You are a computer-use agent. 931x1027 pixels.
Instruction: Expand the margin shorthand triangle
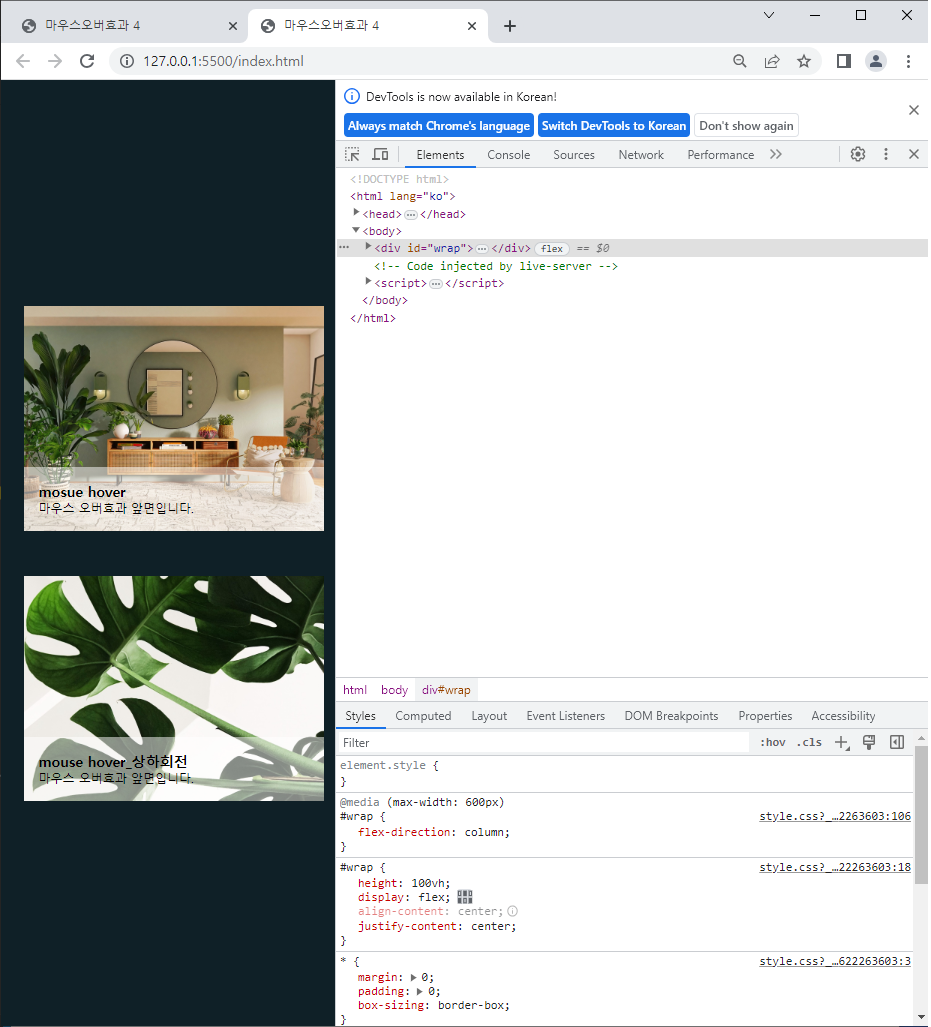413,977
